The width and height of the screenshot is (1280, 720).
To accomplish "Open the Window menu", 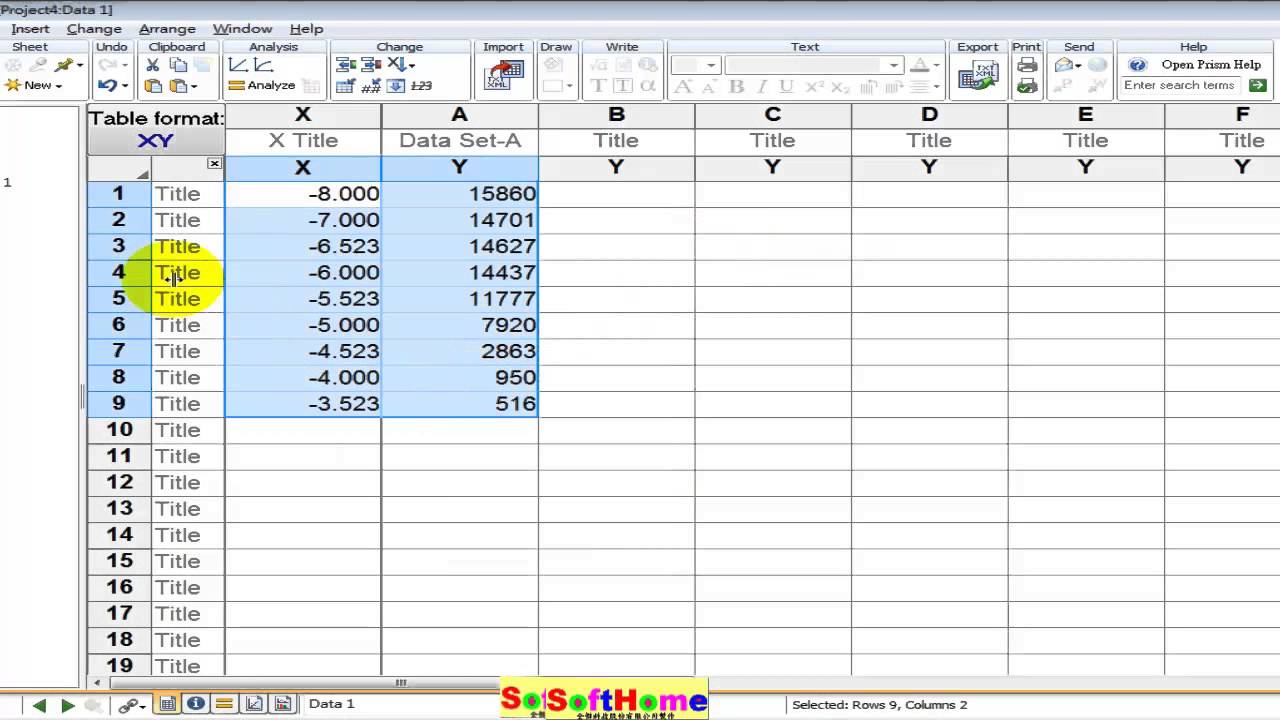I will click(242, 29).
